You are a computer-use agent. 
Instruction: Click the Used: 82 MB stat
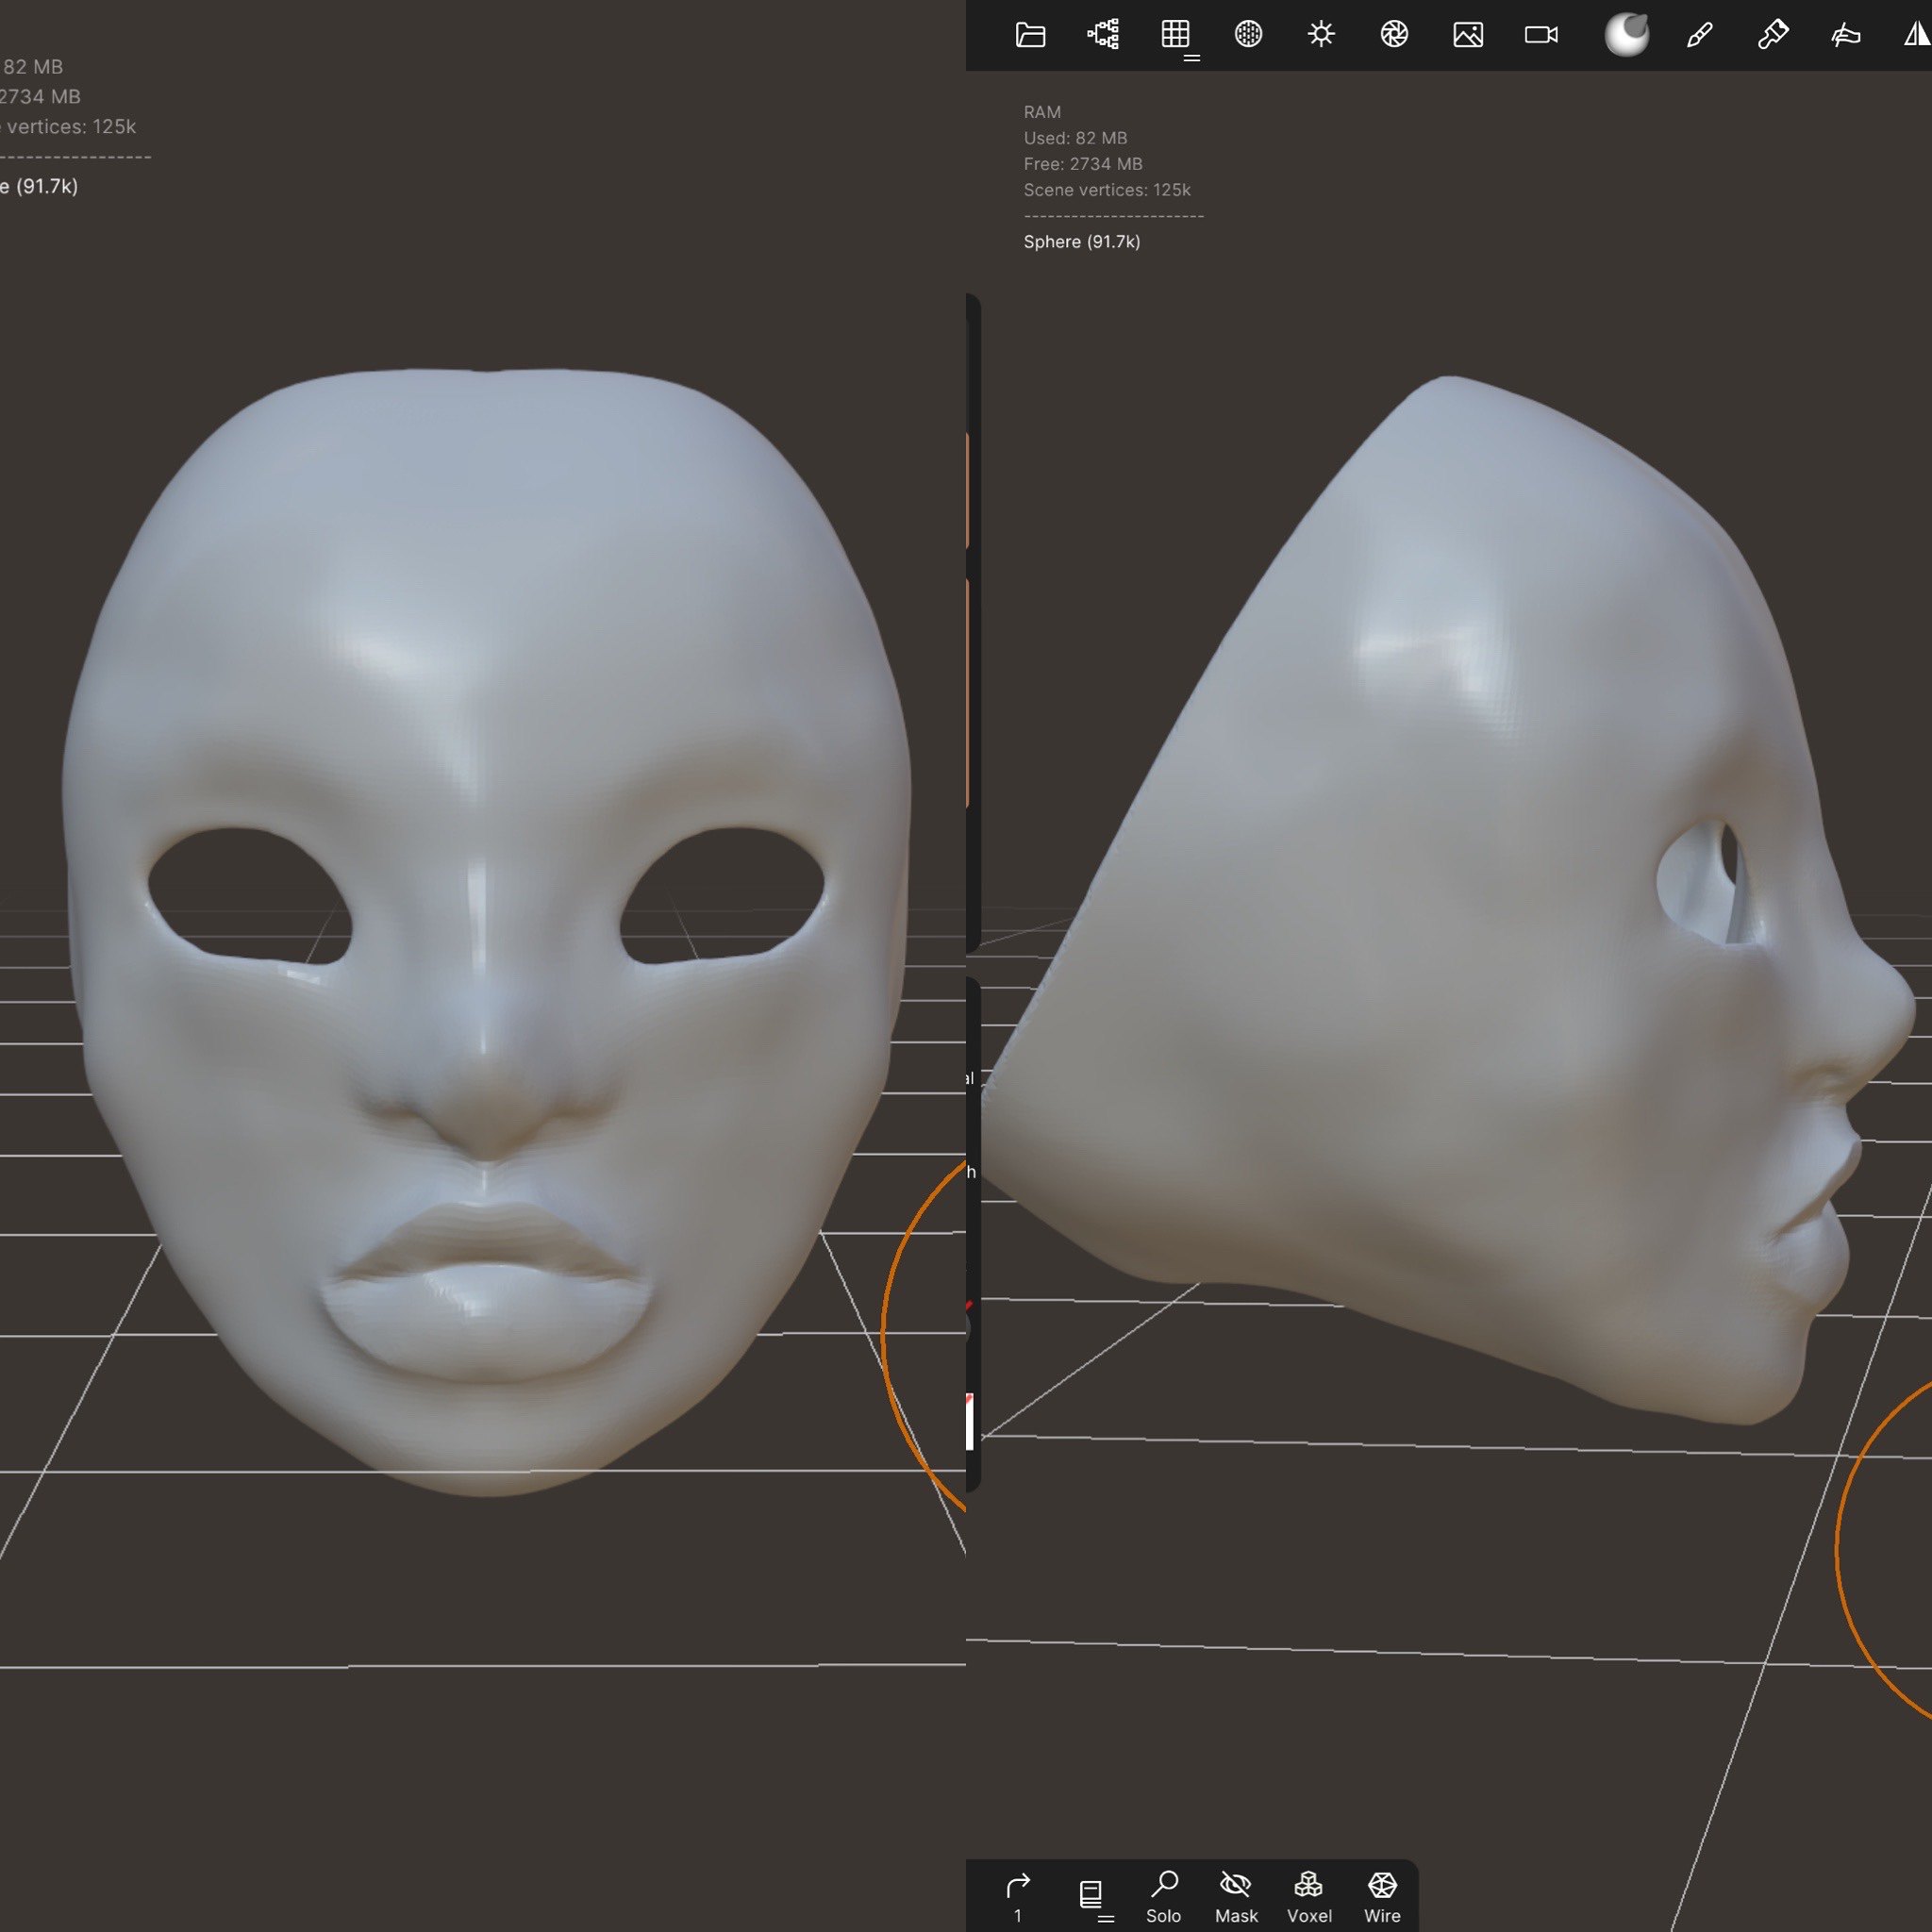[1075, 138]
